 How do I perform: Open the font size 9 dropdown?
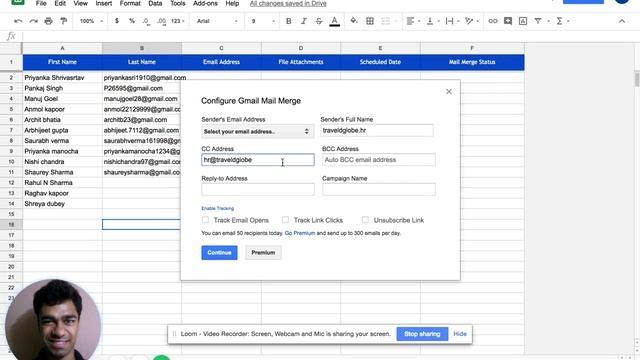[x=263, y=21]
